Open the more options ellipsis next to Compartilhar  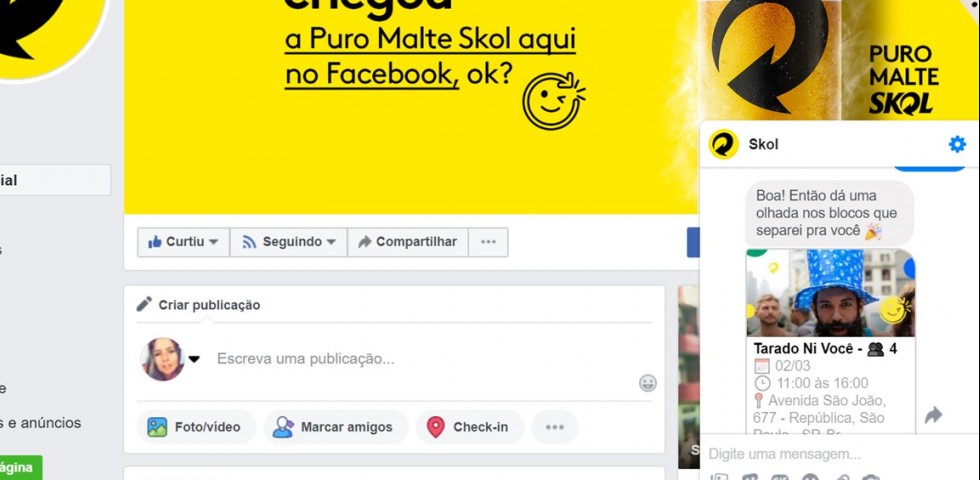pos(488,242)
